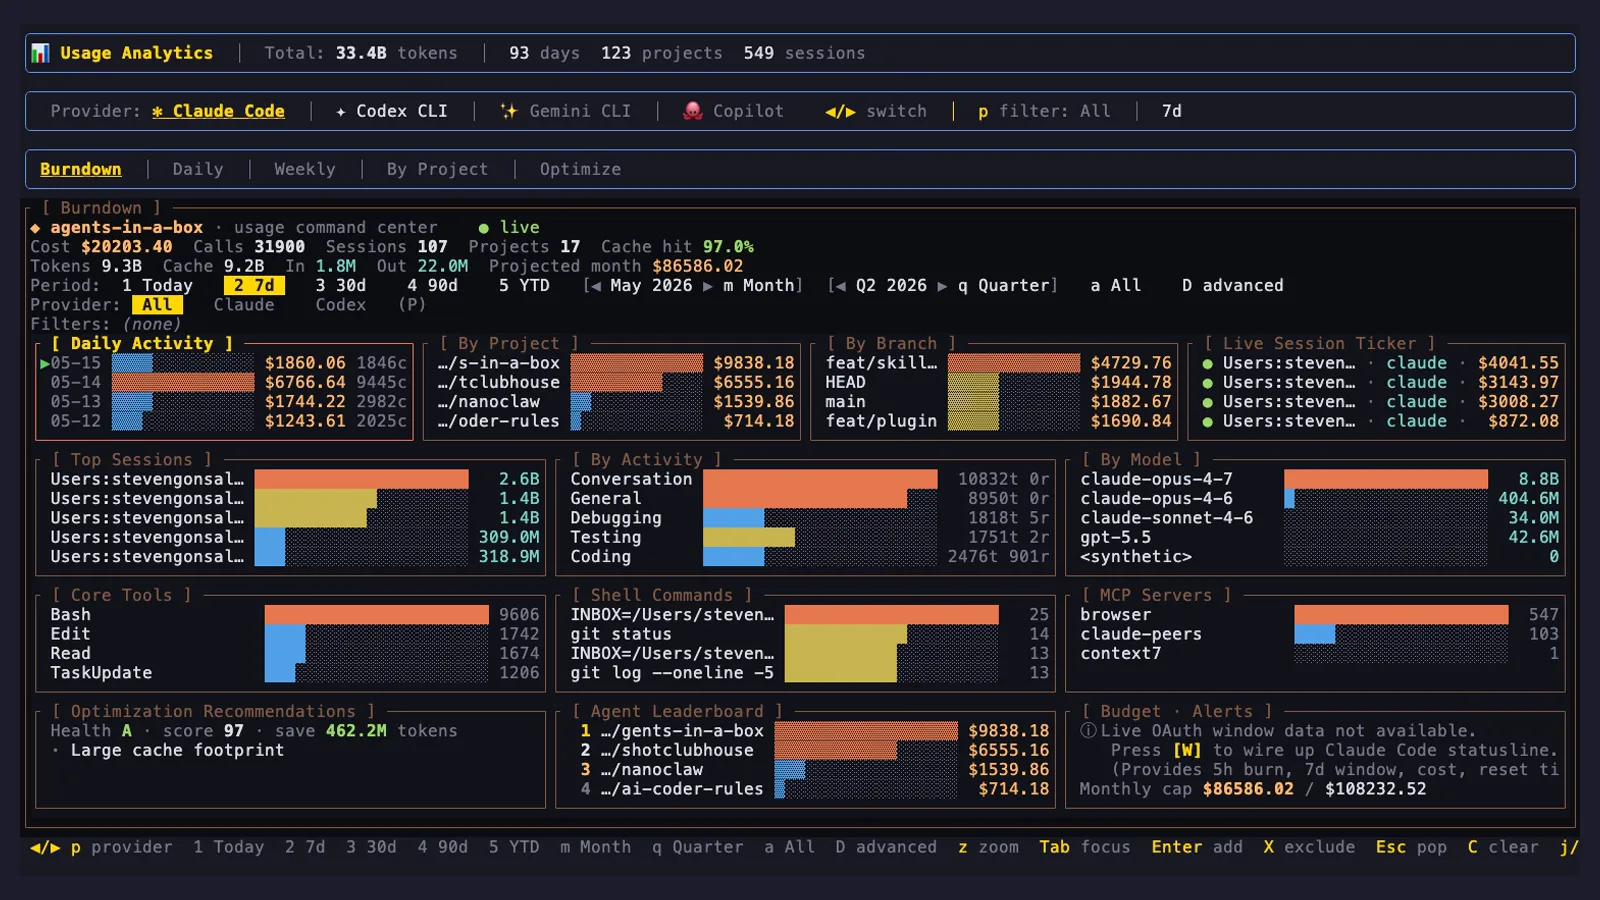This screenshot has width=1600, height=900.
Task: Click the row marker arrow beside 05-15
Action: [x=44, y=364]
